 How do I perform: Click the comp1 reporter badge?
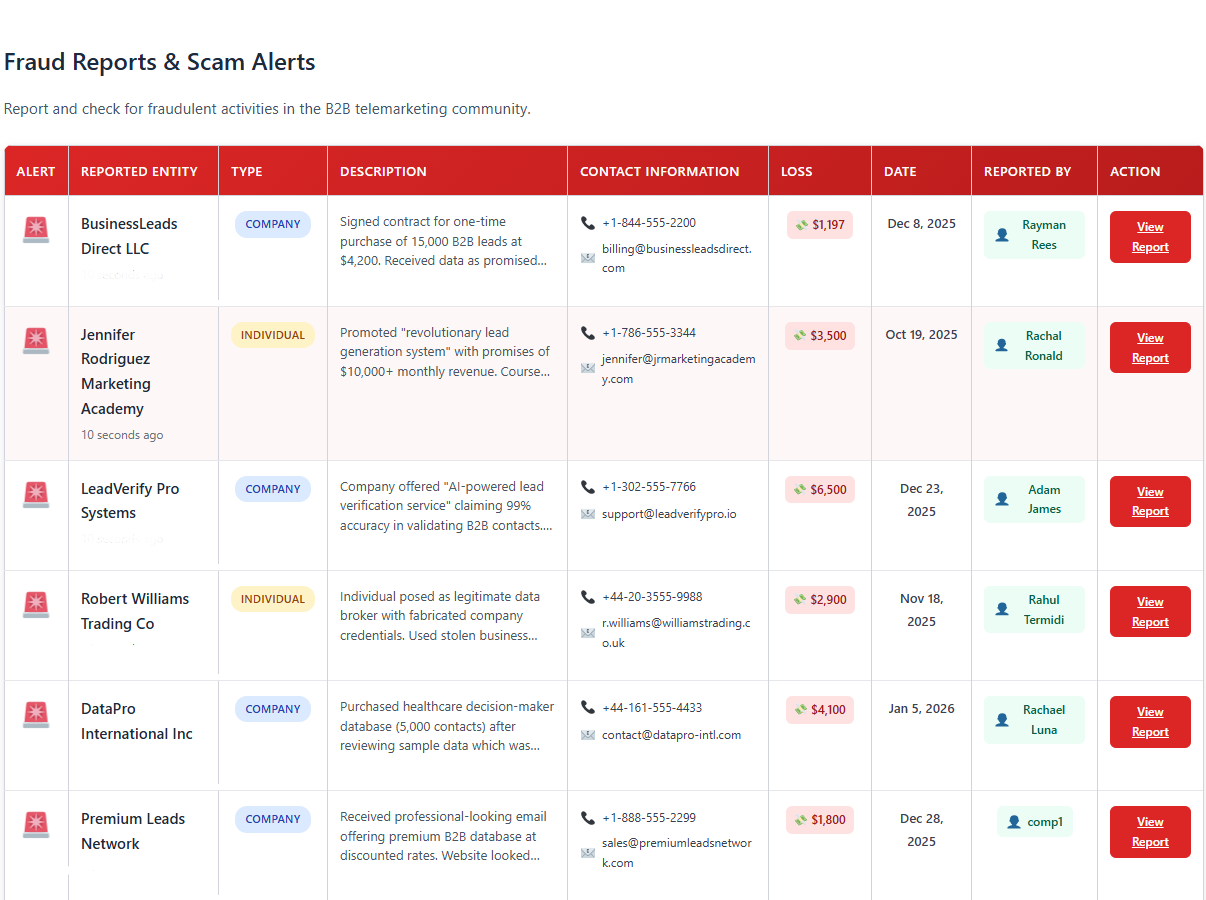1034,821
